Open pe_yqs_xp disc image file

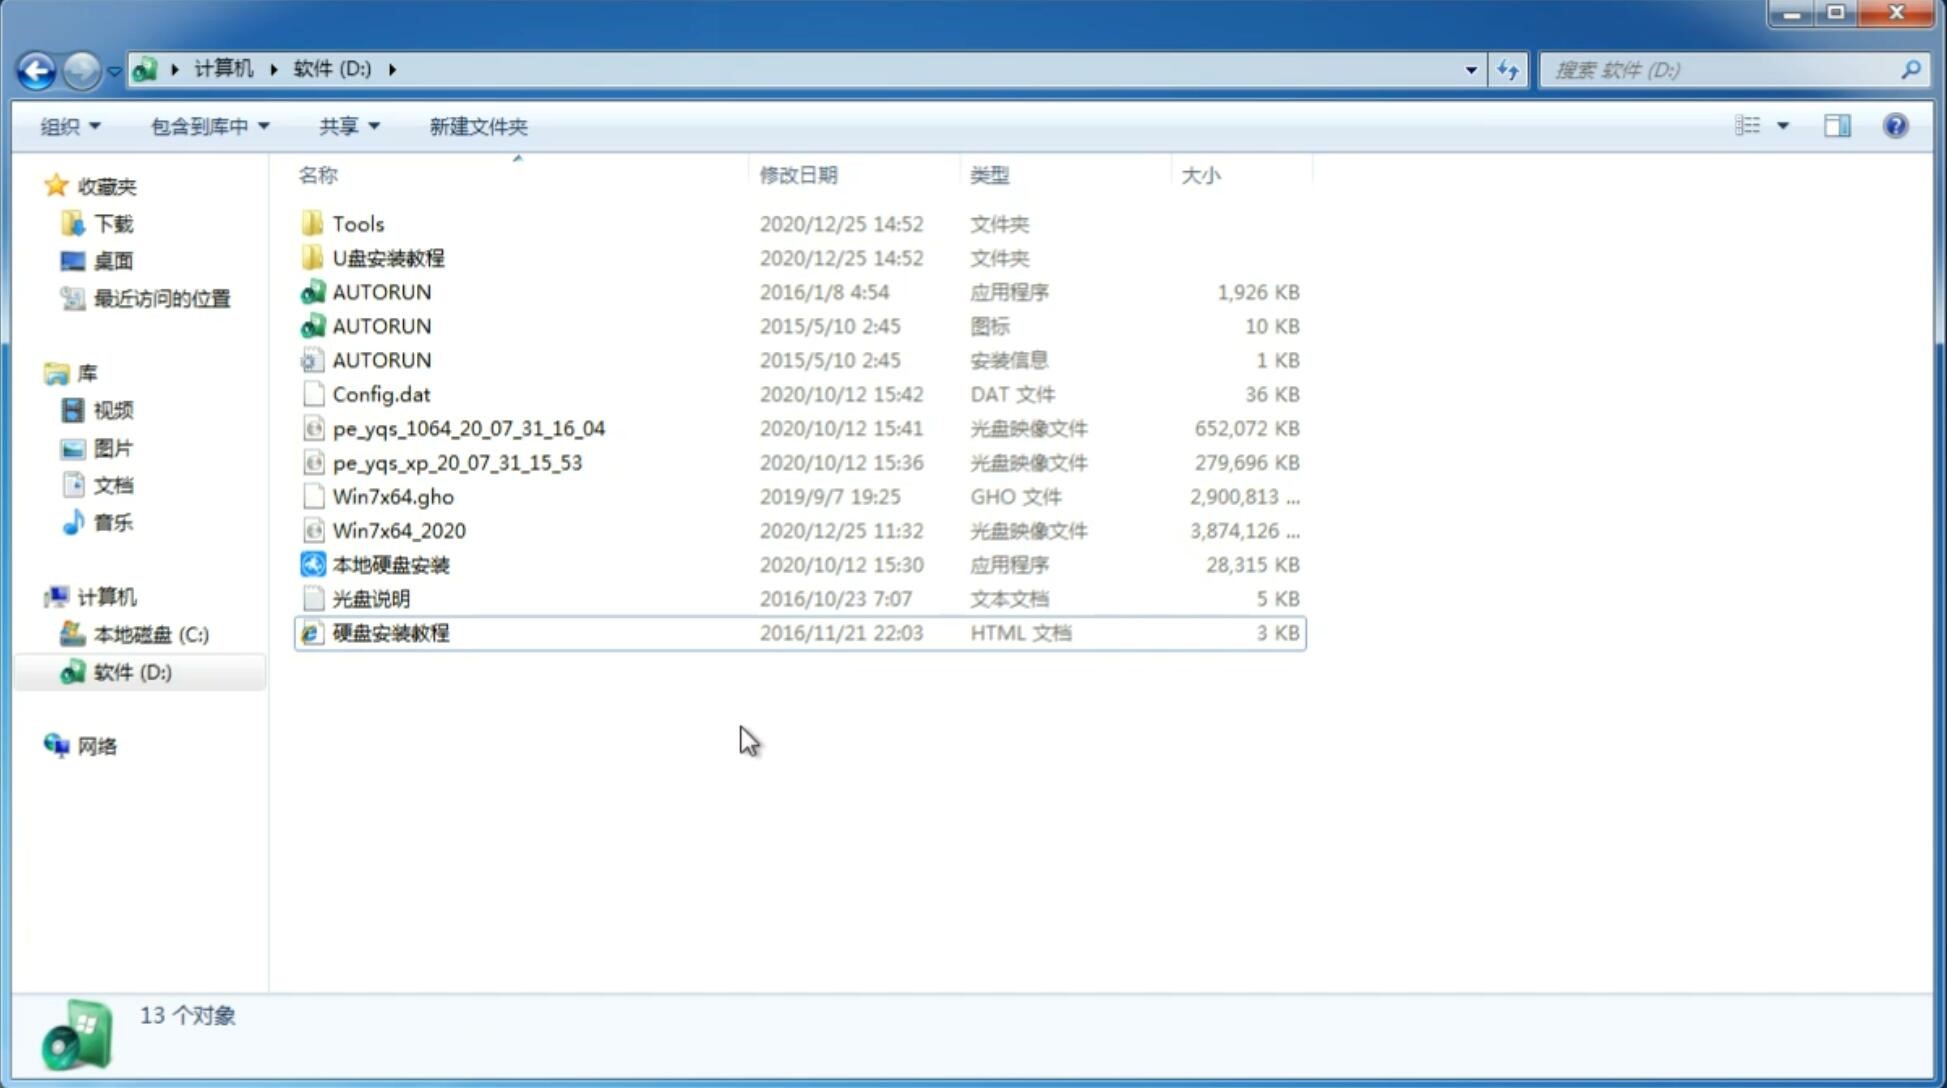[x=457, y=462]
